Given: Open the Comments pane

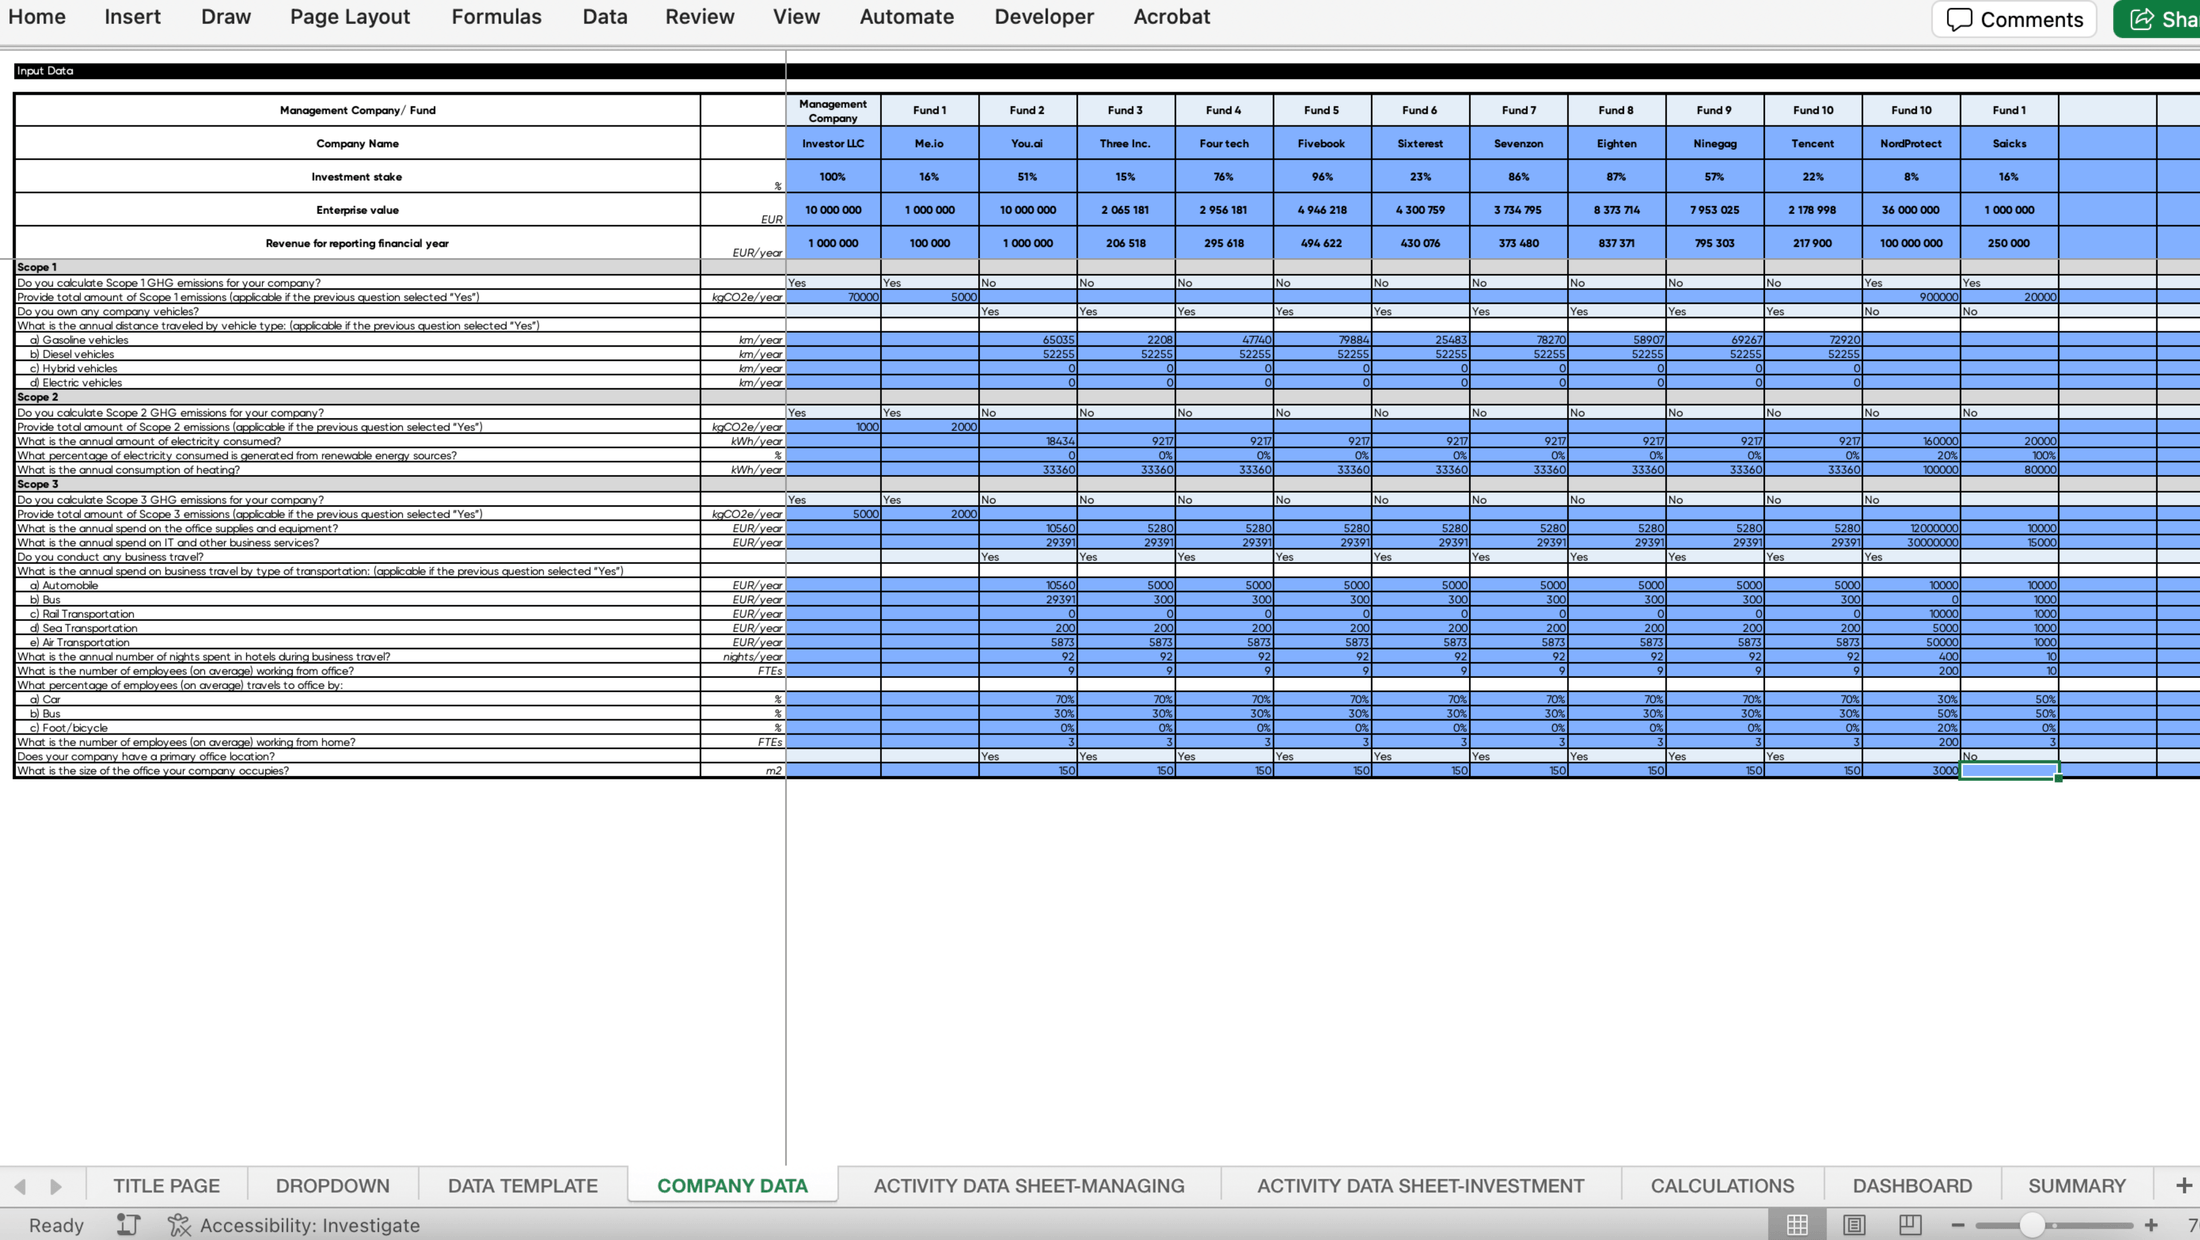Looking at the screenshot, I should pyautogui.click(x=2014, y=19).
